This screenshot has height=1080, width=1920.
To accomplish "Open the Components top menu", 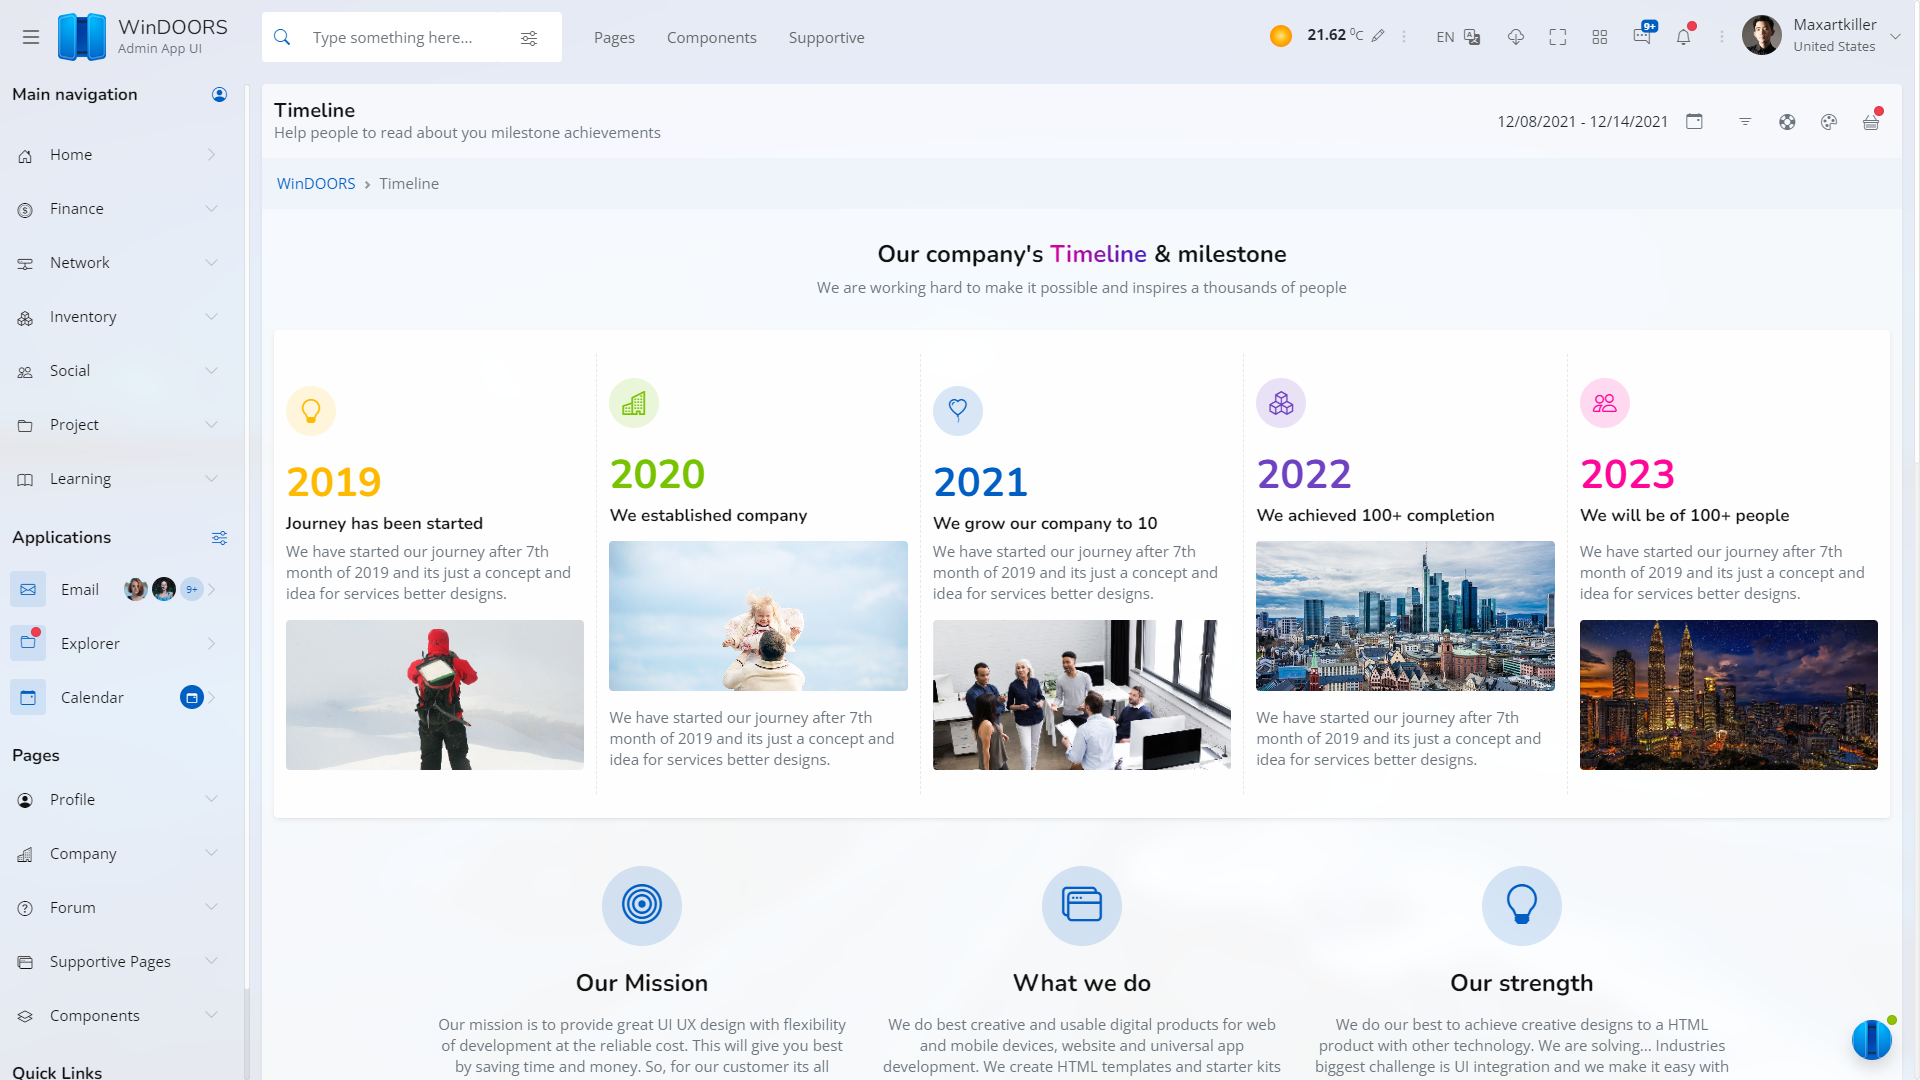I will 711,38.
